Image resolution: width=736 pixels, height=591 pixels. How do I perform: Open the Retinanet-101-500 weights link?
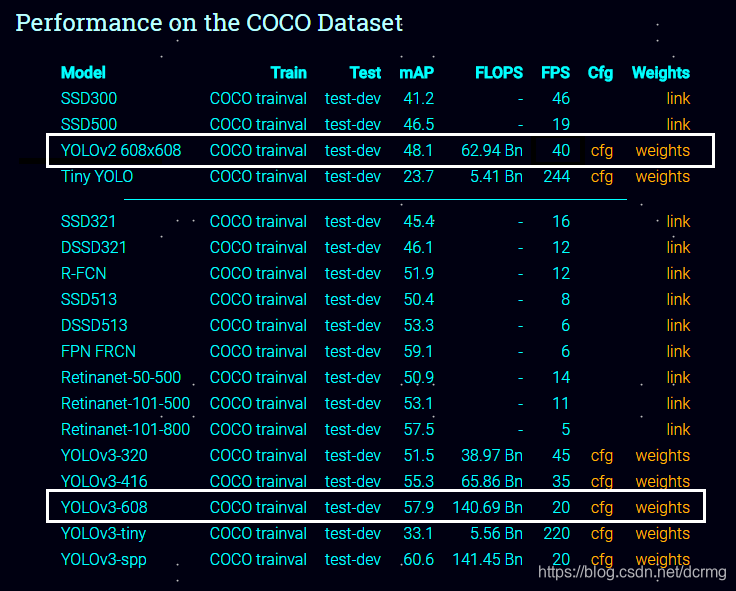pyautogui.click(x=678, y=403)
